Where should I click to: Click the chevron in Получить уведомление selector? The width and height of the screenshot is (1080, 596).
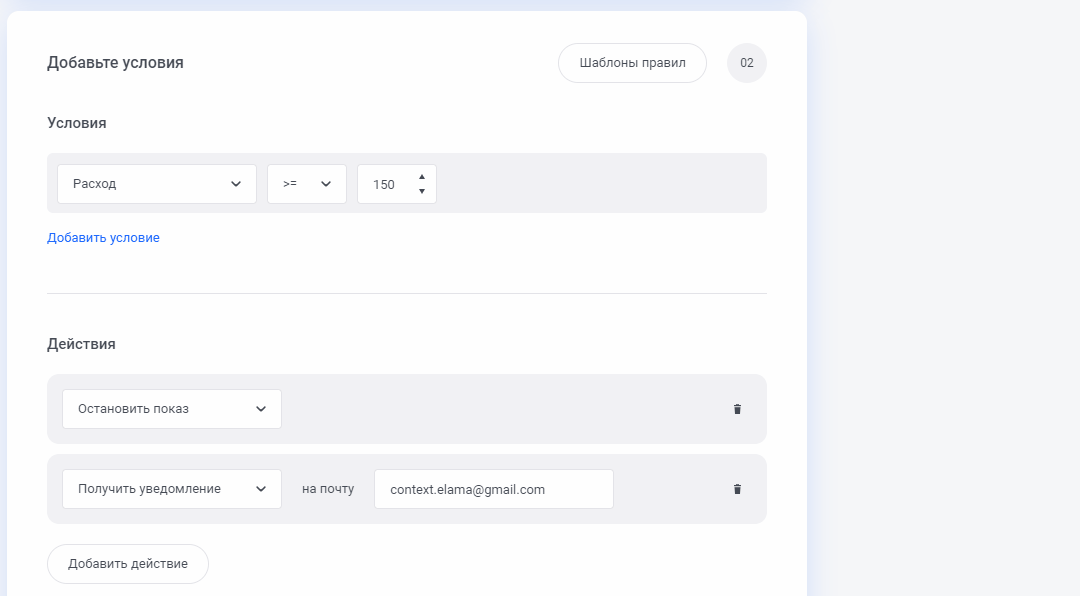point(261,489)
